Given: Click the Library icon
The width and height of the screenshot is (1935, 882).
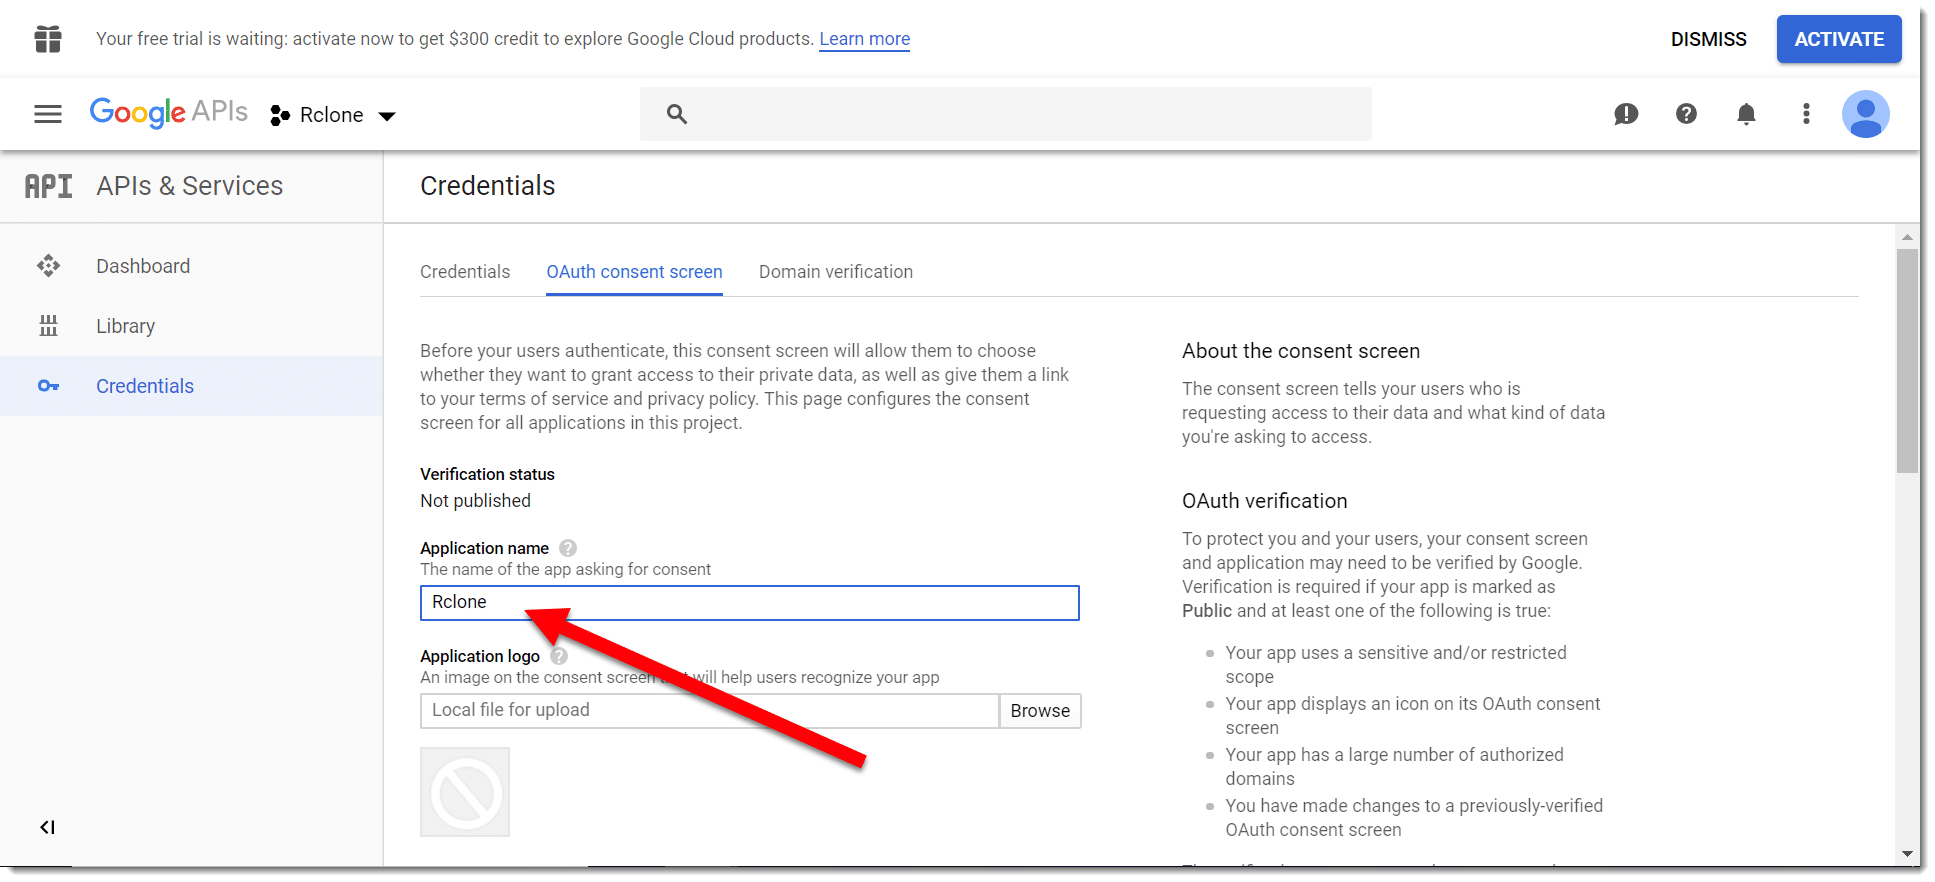Looking at the screenshot, I should (x=48, y=326).
